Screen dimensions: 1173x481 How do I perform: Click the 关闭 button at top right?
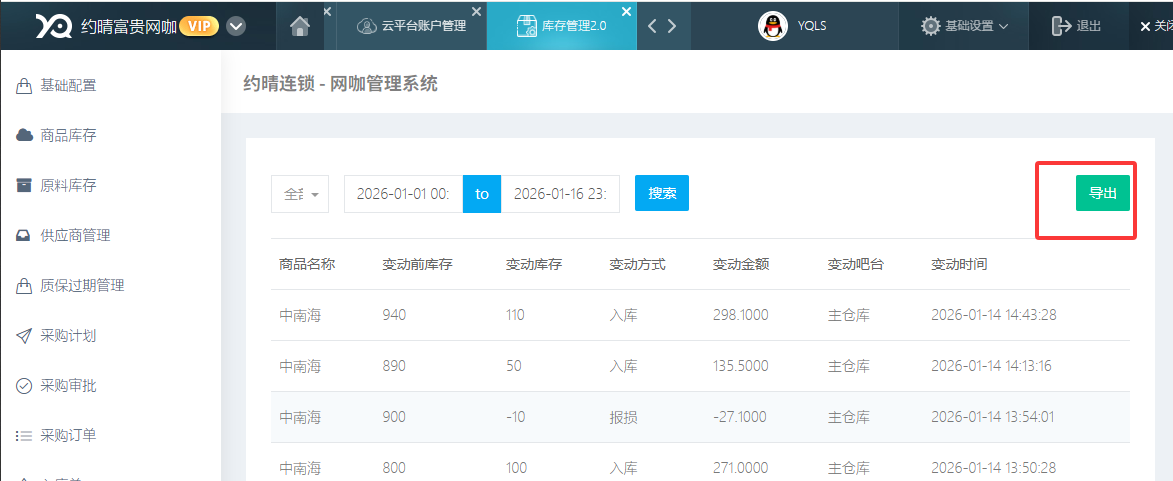pos(1156,26)
